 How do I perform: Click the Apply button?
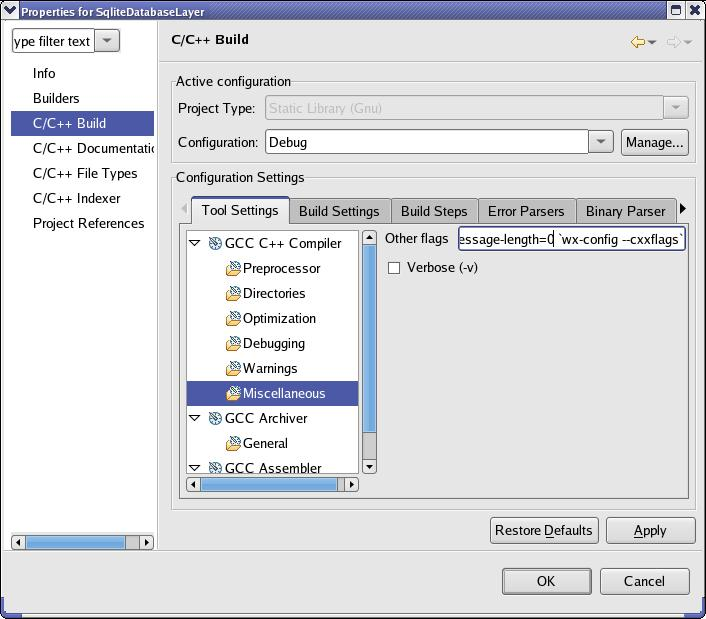[x=650, y=530]
